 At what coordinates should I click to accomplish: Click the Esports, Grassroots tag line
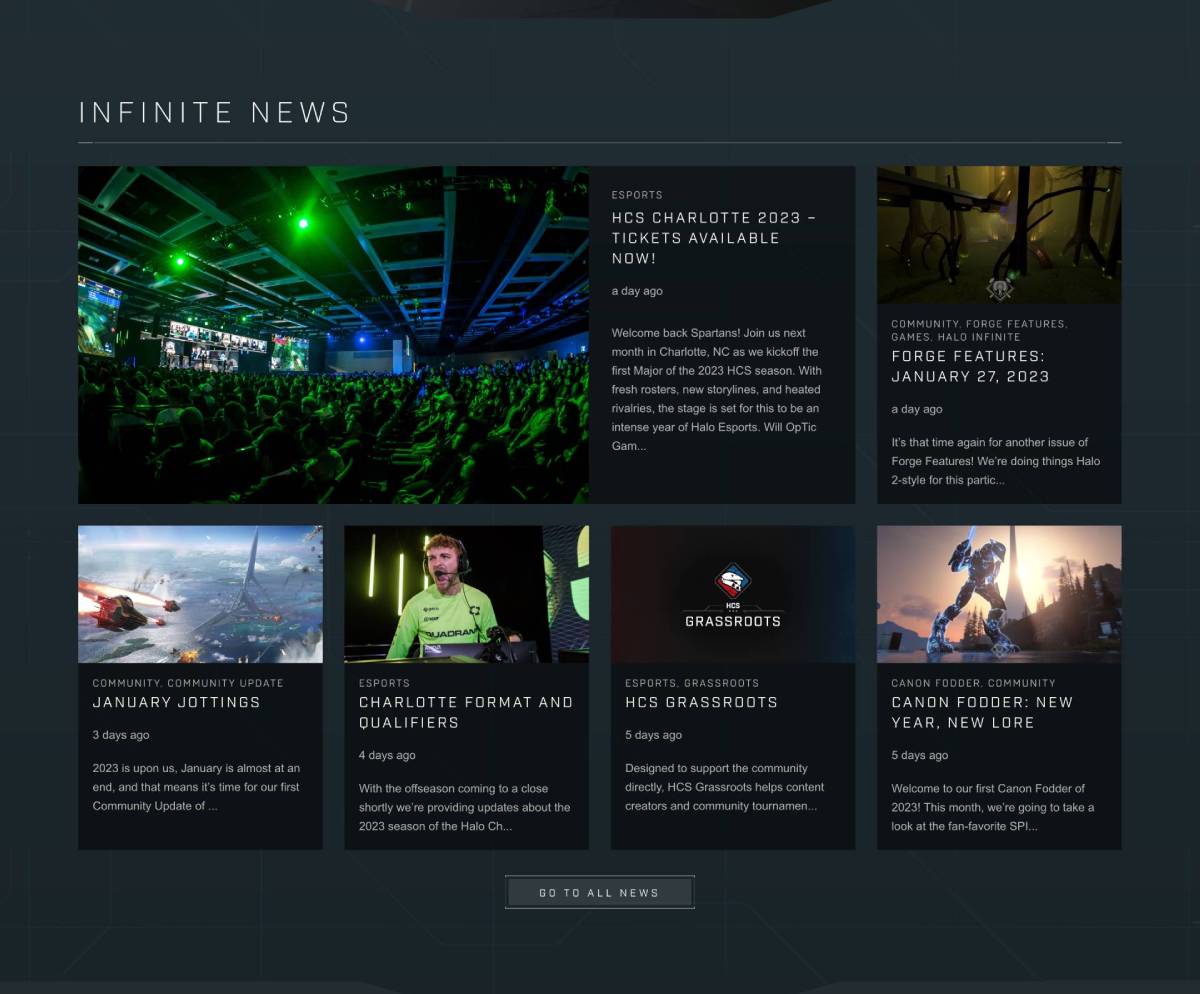(692, 683)
